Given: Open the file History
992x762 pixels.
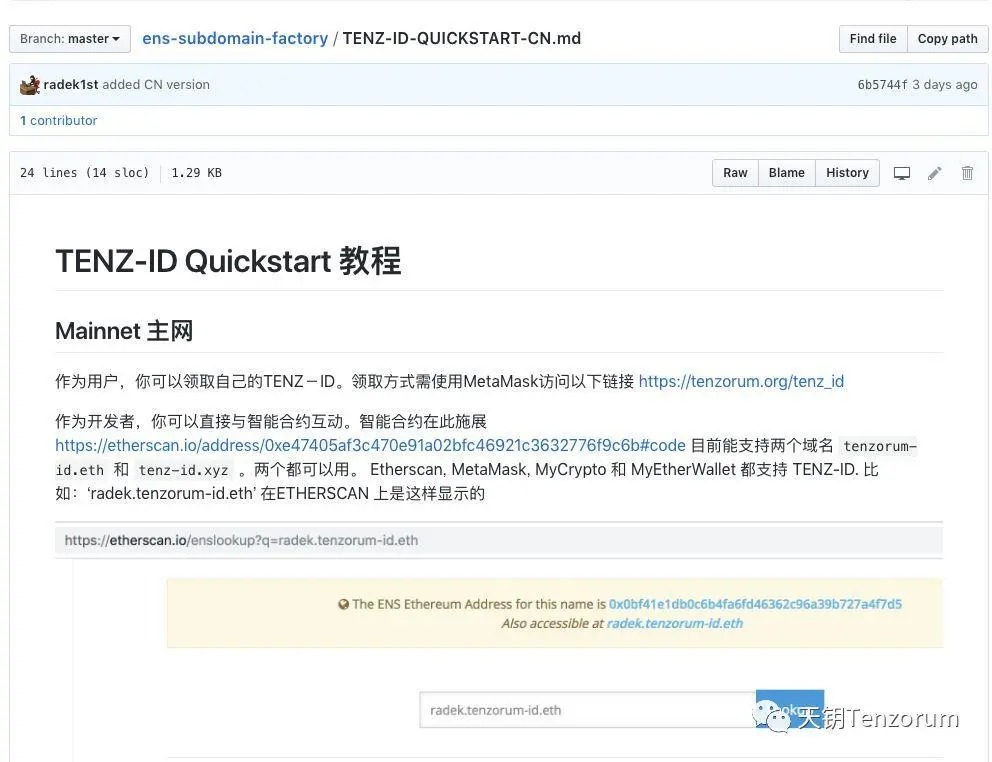Looking at the screenshot, I should tap(847, 173).
